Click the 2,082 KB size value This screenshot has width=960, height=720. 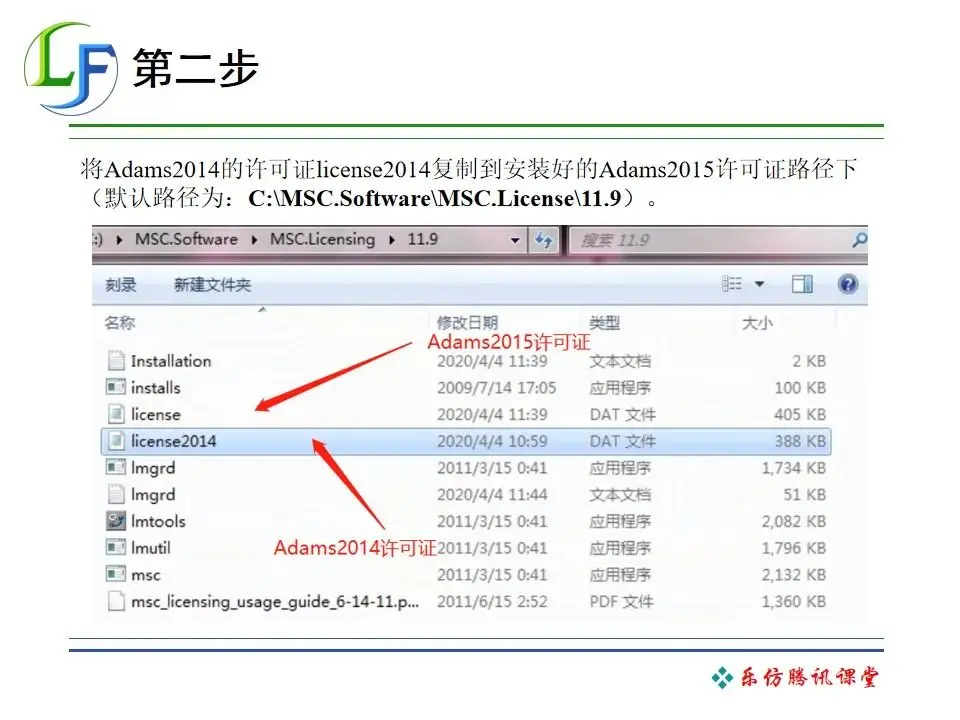[793, 521]
